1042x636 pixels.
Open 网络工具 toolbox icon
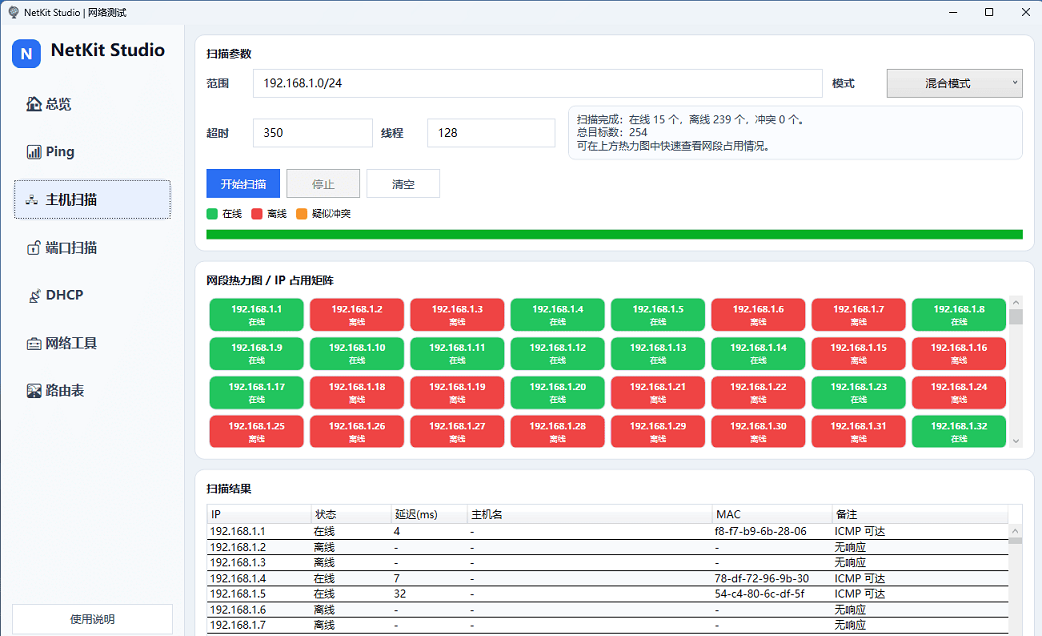click(34, 343)
